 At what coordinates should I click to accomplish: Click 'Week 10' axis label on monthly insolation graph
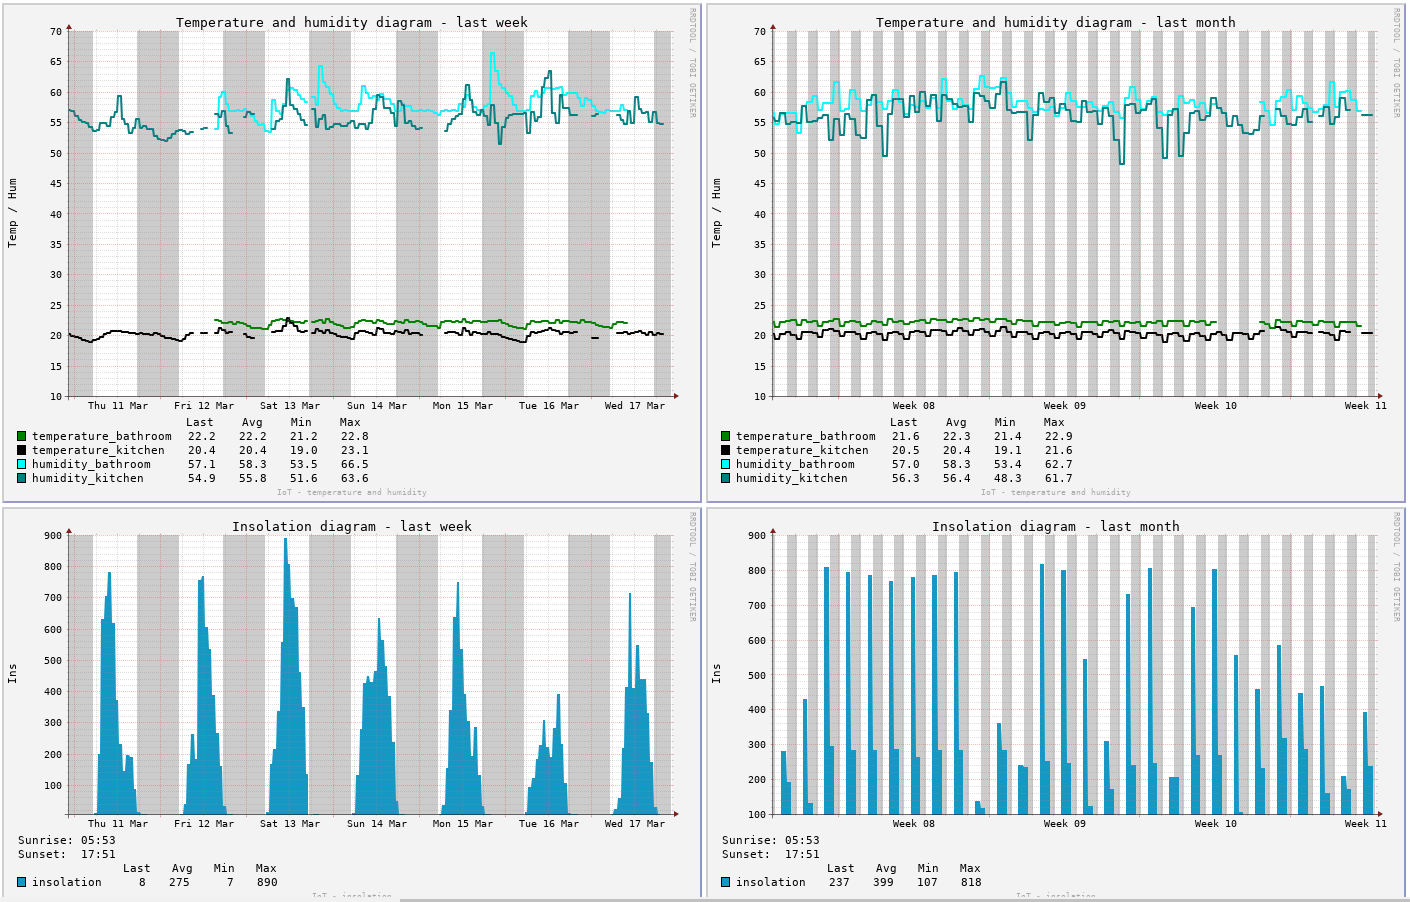point(1216,824)
